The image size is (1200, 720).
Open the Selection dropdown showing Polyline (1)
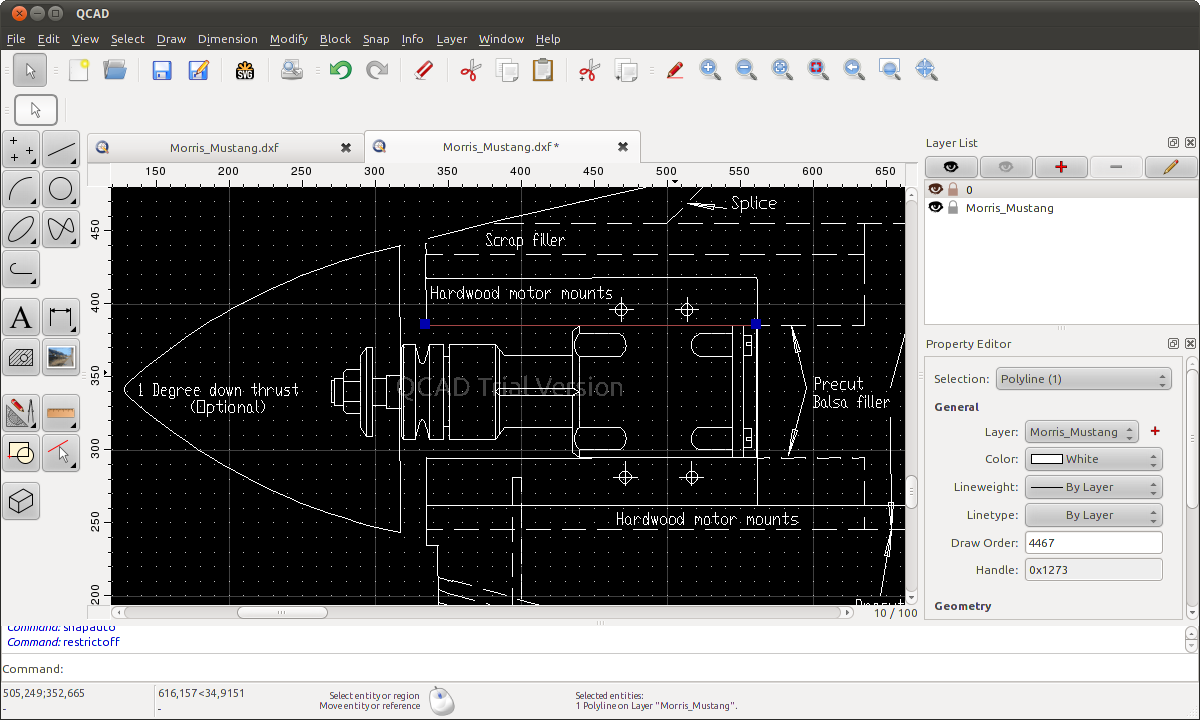pos(1083,379)
